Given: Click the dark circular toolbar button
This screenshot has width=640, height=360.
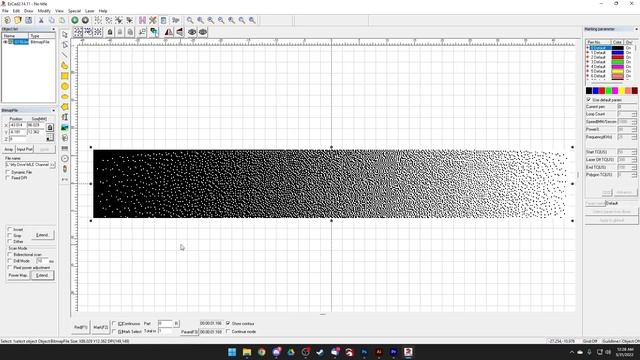Looking at the screenshot, I should 85,20.
